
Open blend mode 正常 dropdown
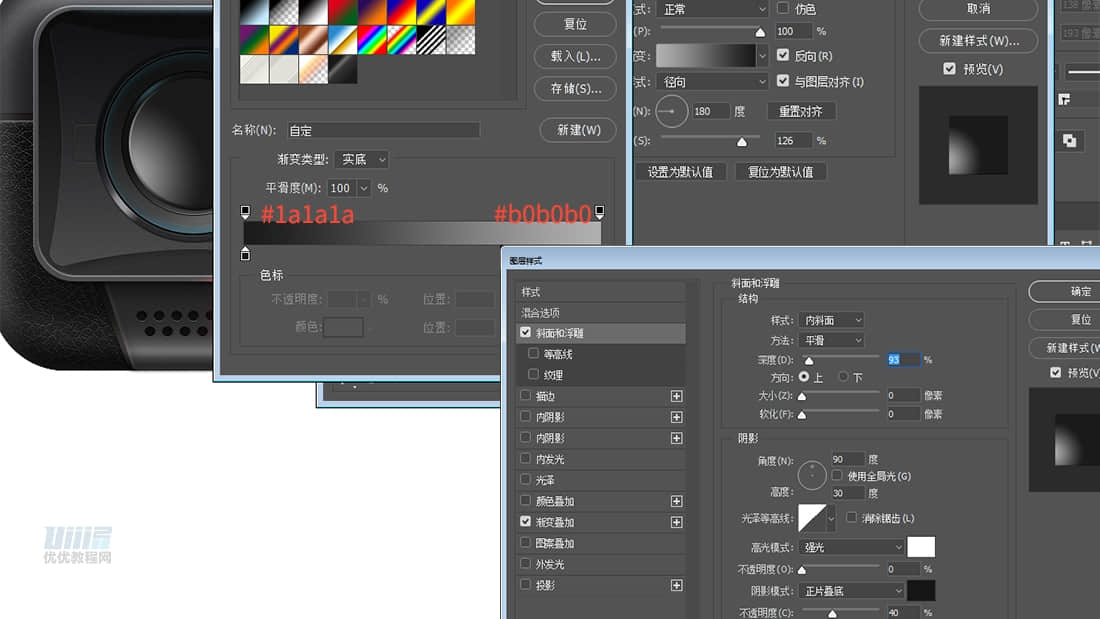[x=712, y=9]
